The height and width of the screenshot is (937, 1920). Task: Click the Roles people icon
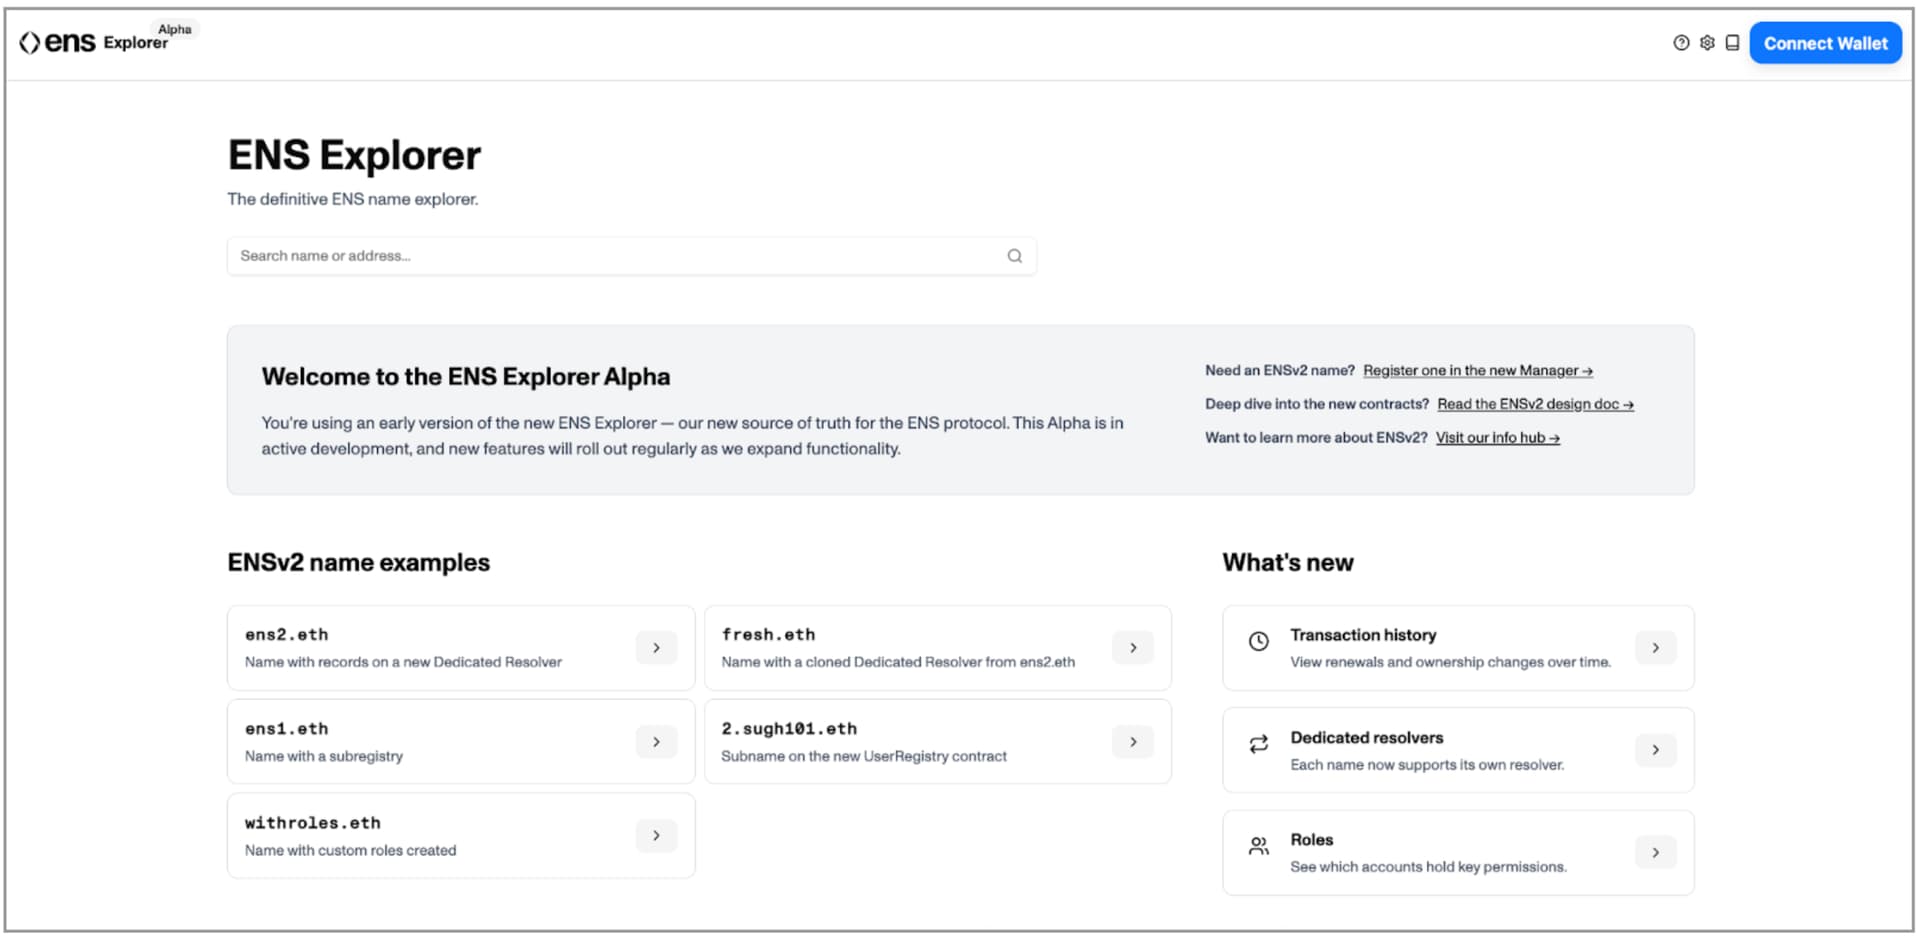click(x=1258, y=847)
